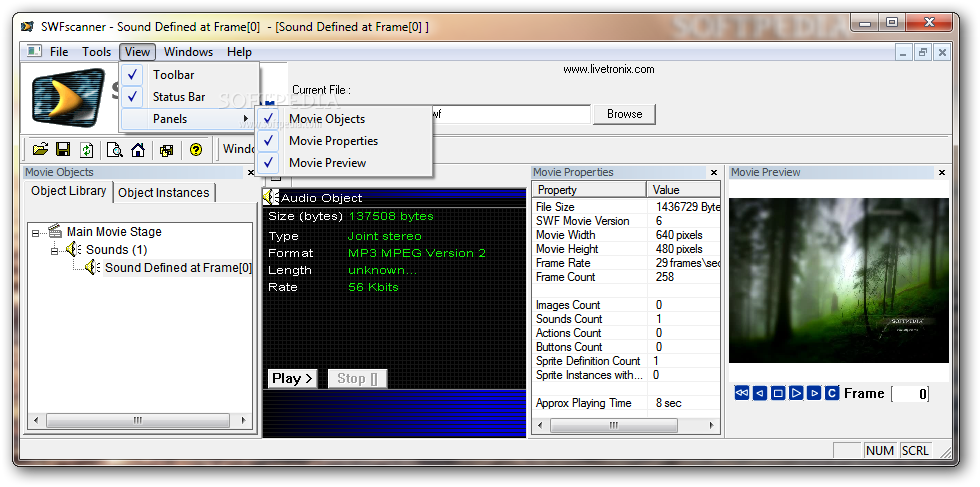Go to the Home toolbar icon
980x487 pixels.
tap(138, 149)
